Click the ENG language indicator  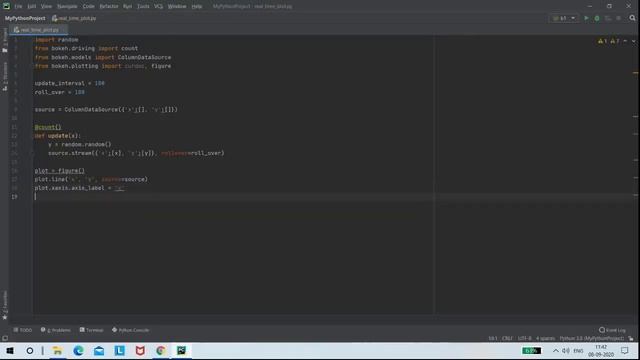(578, 351)
